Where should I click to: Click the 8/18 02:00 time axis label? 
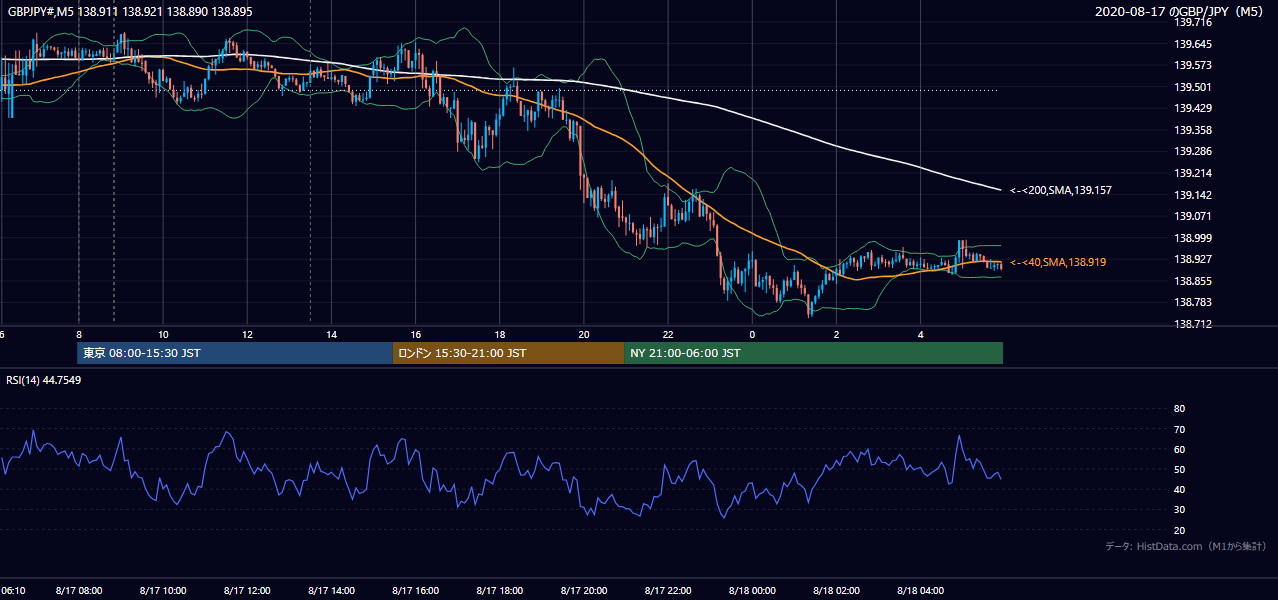pyautogui.click(x=836, y=591)
